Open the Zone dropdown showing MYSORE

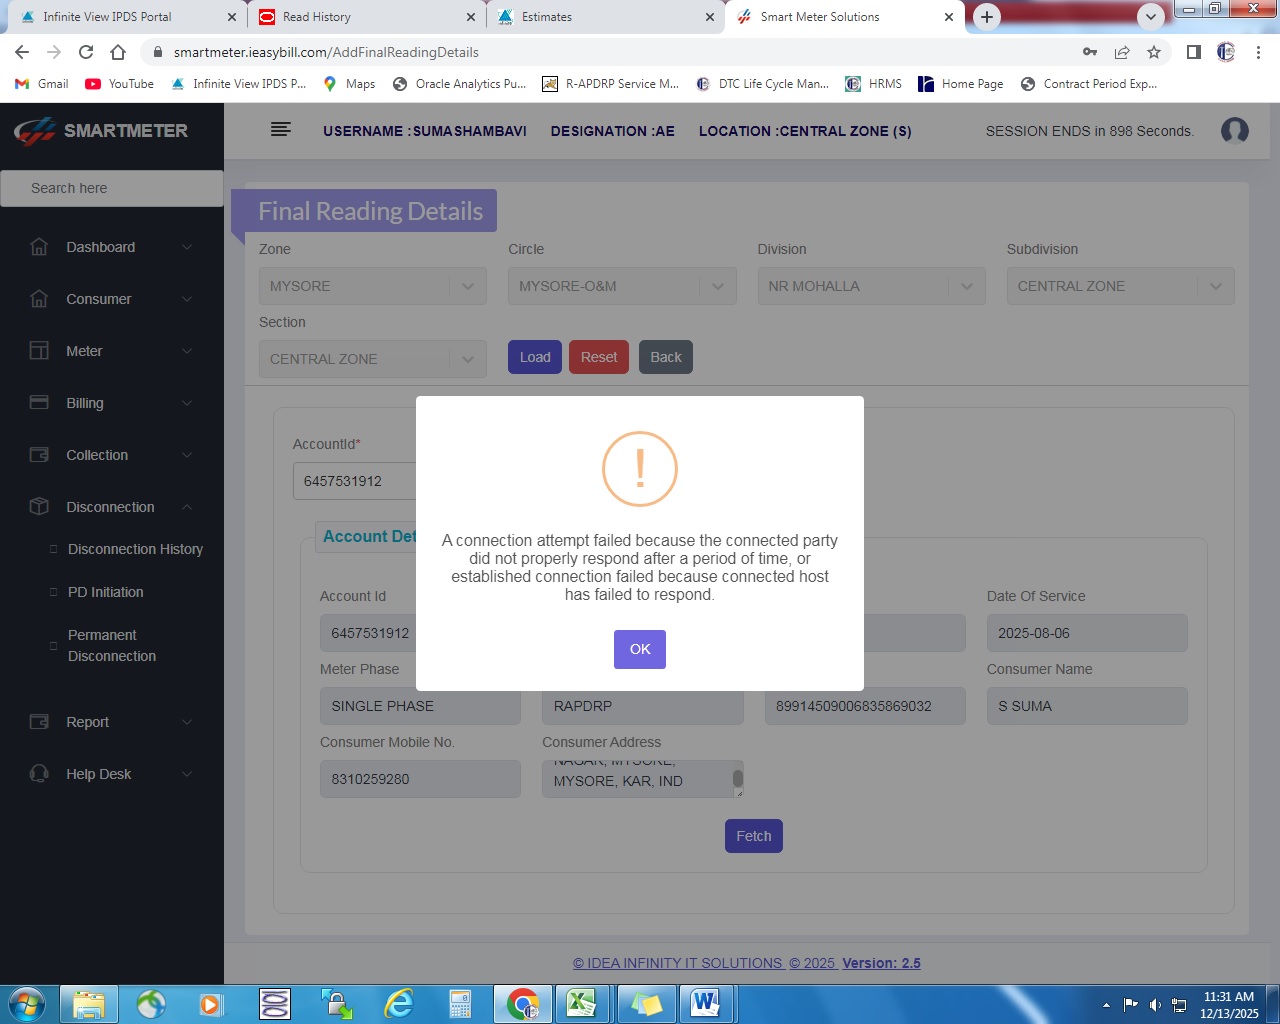pos(373,286)
